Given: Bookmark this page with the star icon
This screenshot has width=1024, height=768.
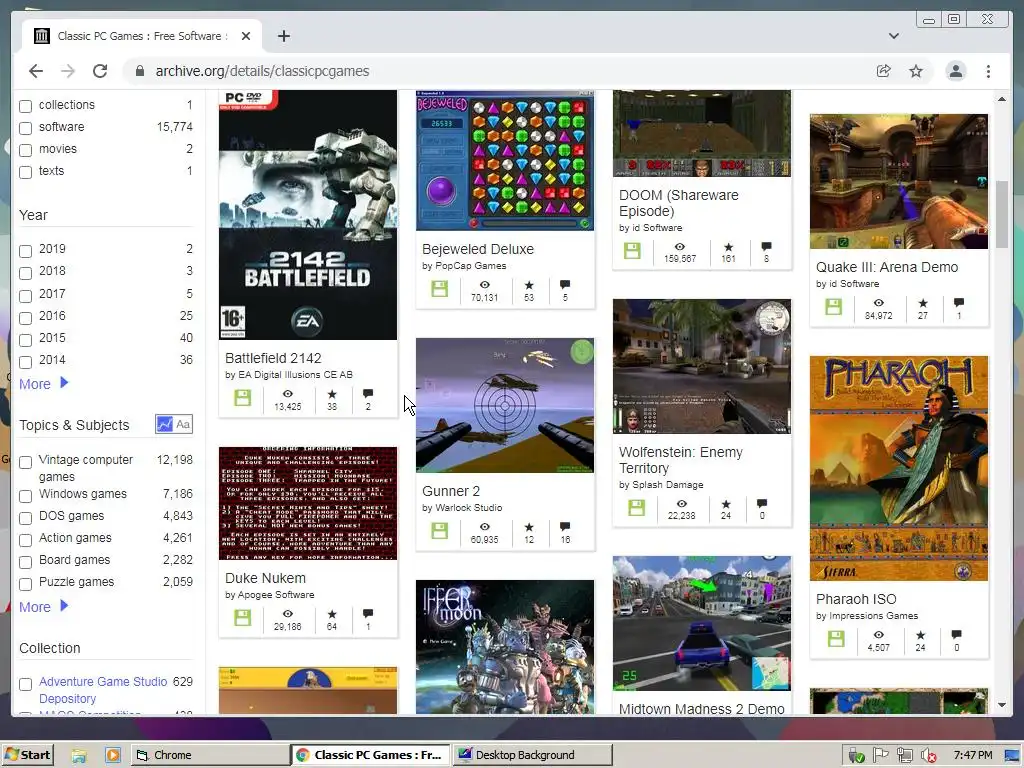Looking at the screenshot, I should coord(916,71).
